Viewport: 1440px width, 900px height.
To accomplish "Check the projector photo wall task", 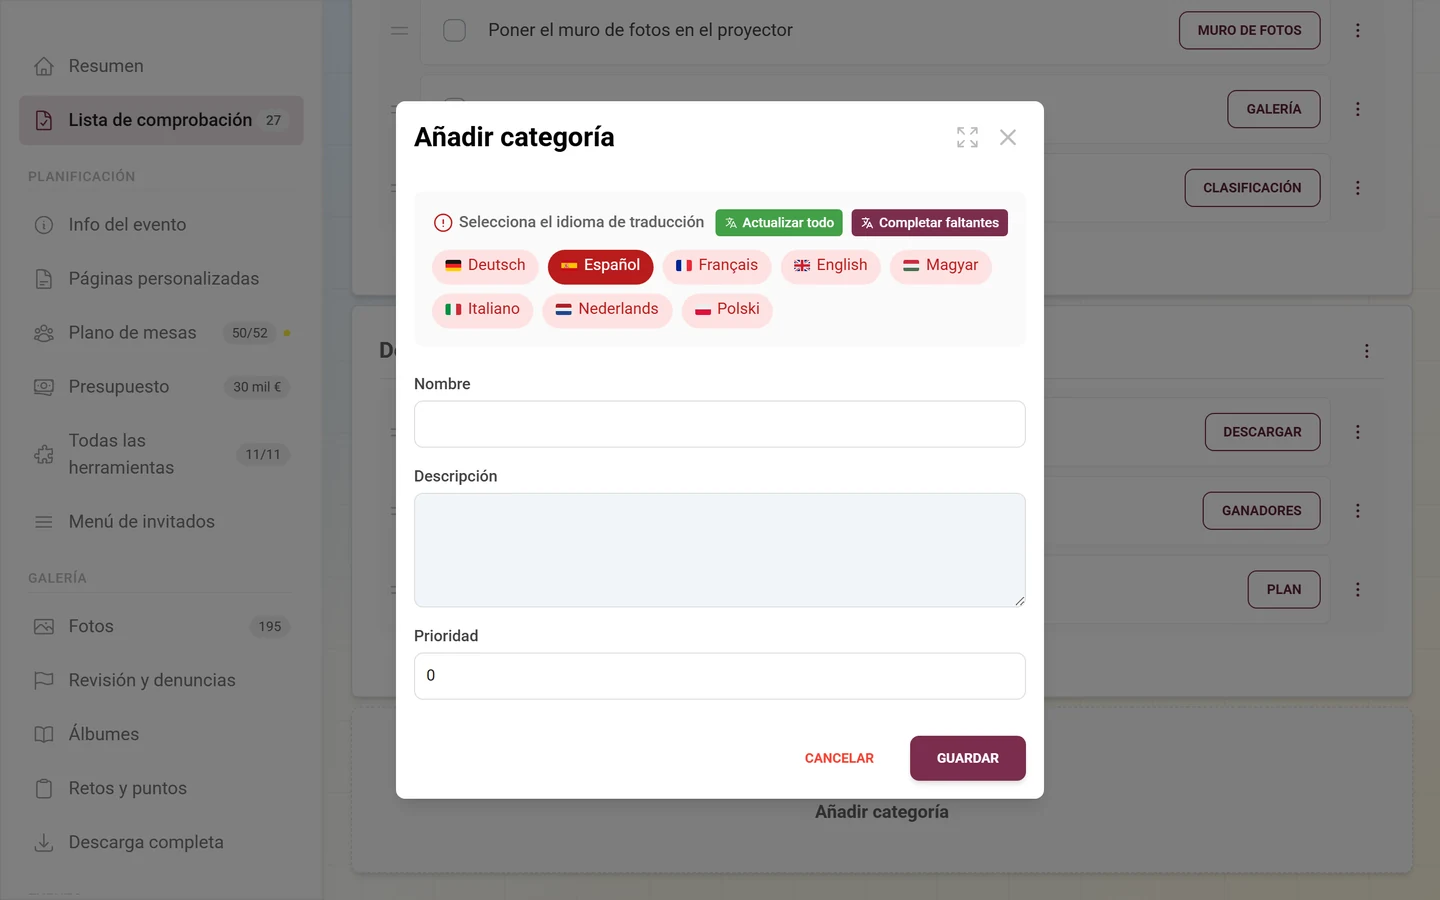I will click(454, 30).
